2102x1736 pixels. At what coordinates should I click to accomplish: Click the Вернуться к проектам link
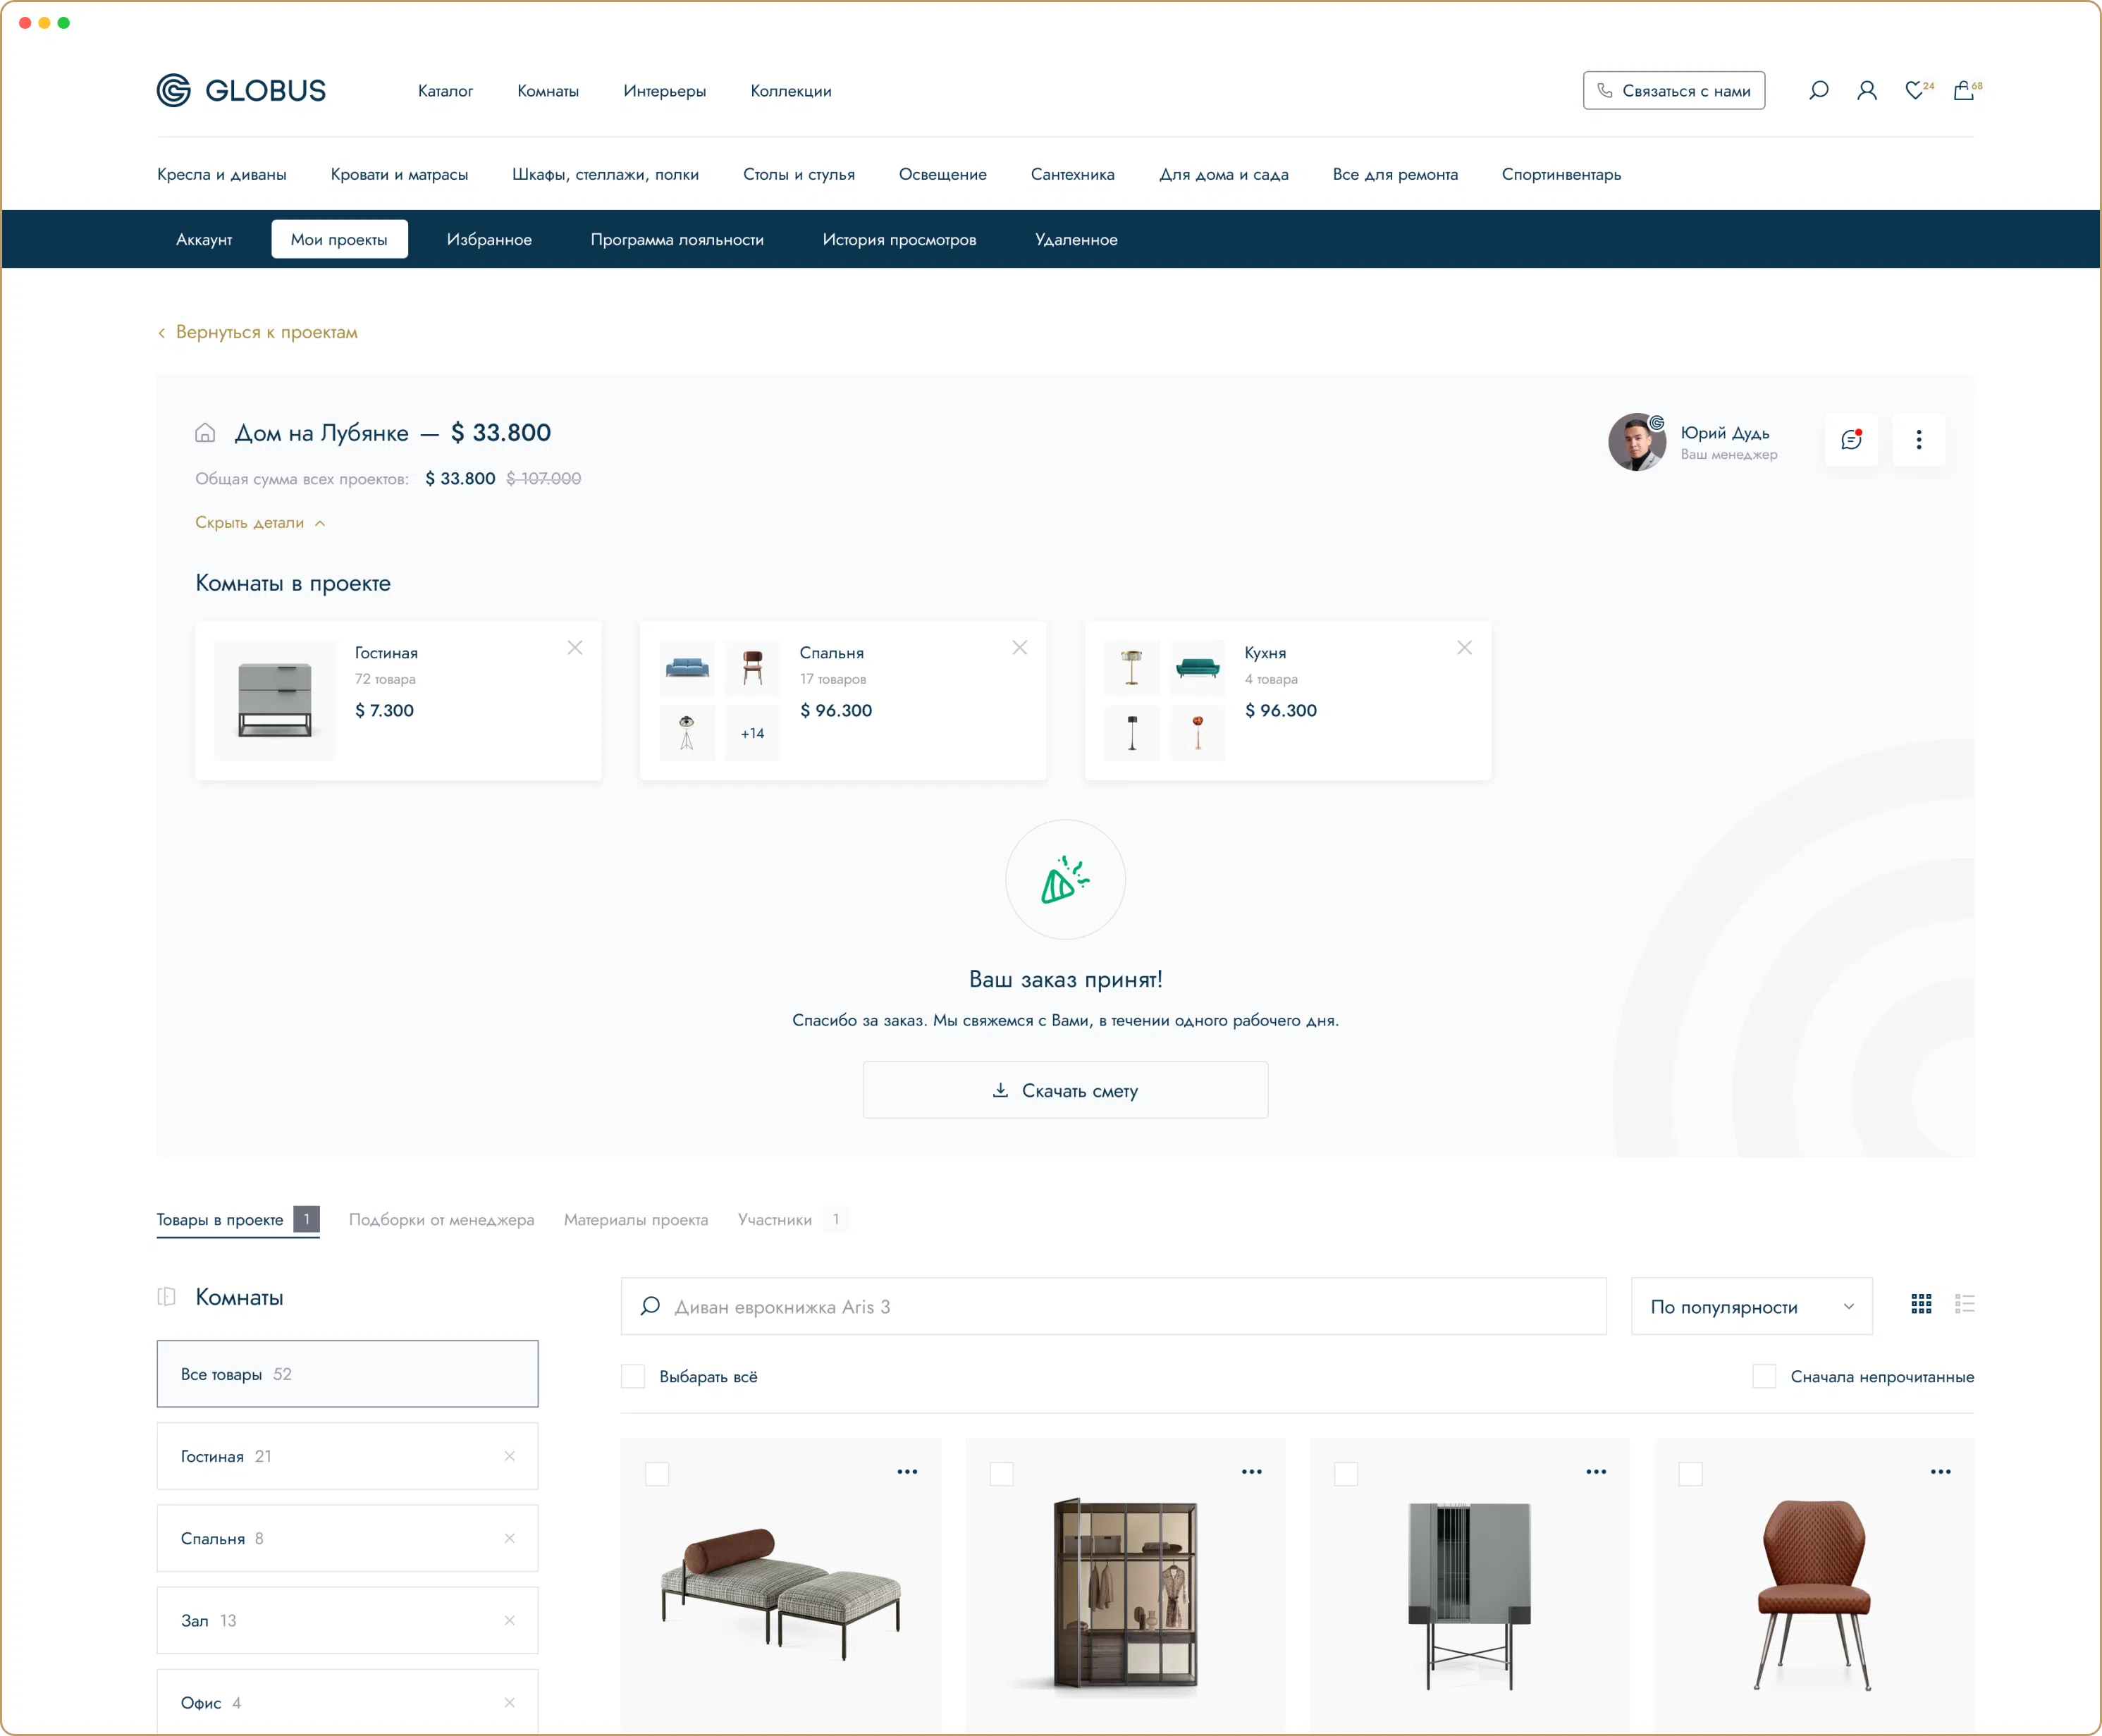tap(266, 332)
